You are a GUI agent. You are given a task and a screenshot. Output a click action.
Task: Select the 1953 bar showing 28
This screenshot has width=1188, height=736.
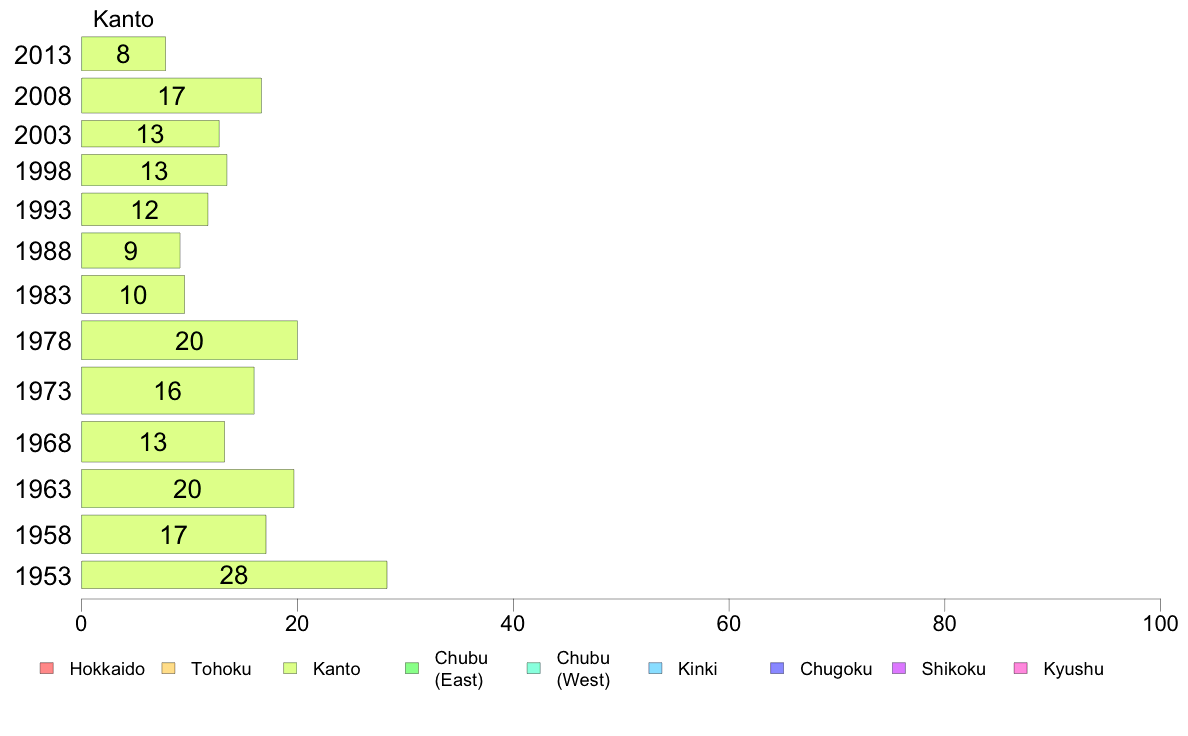234,575
